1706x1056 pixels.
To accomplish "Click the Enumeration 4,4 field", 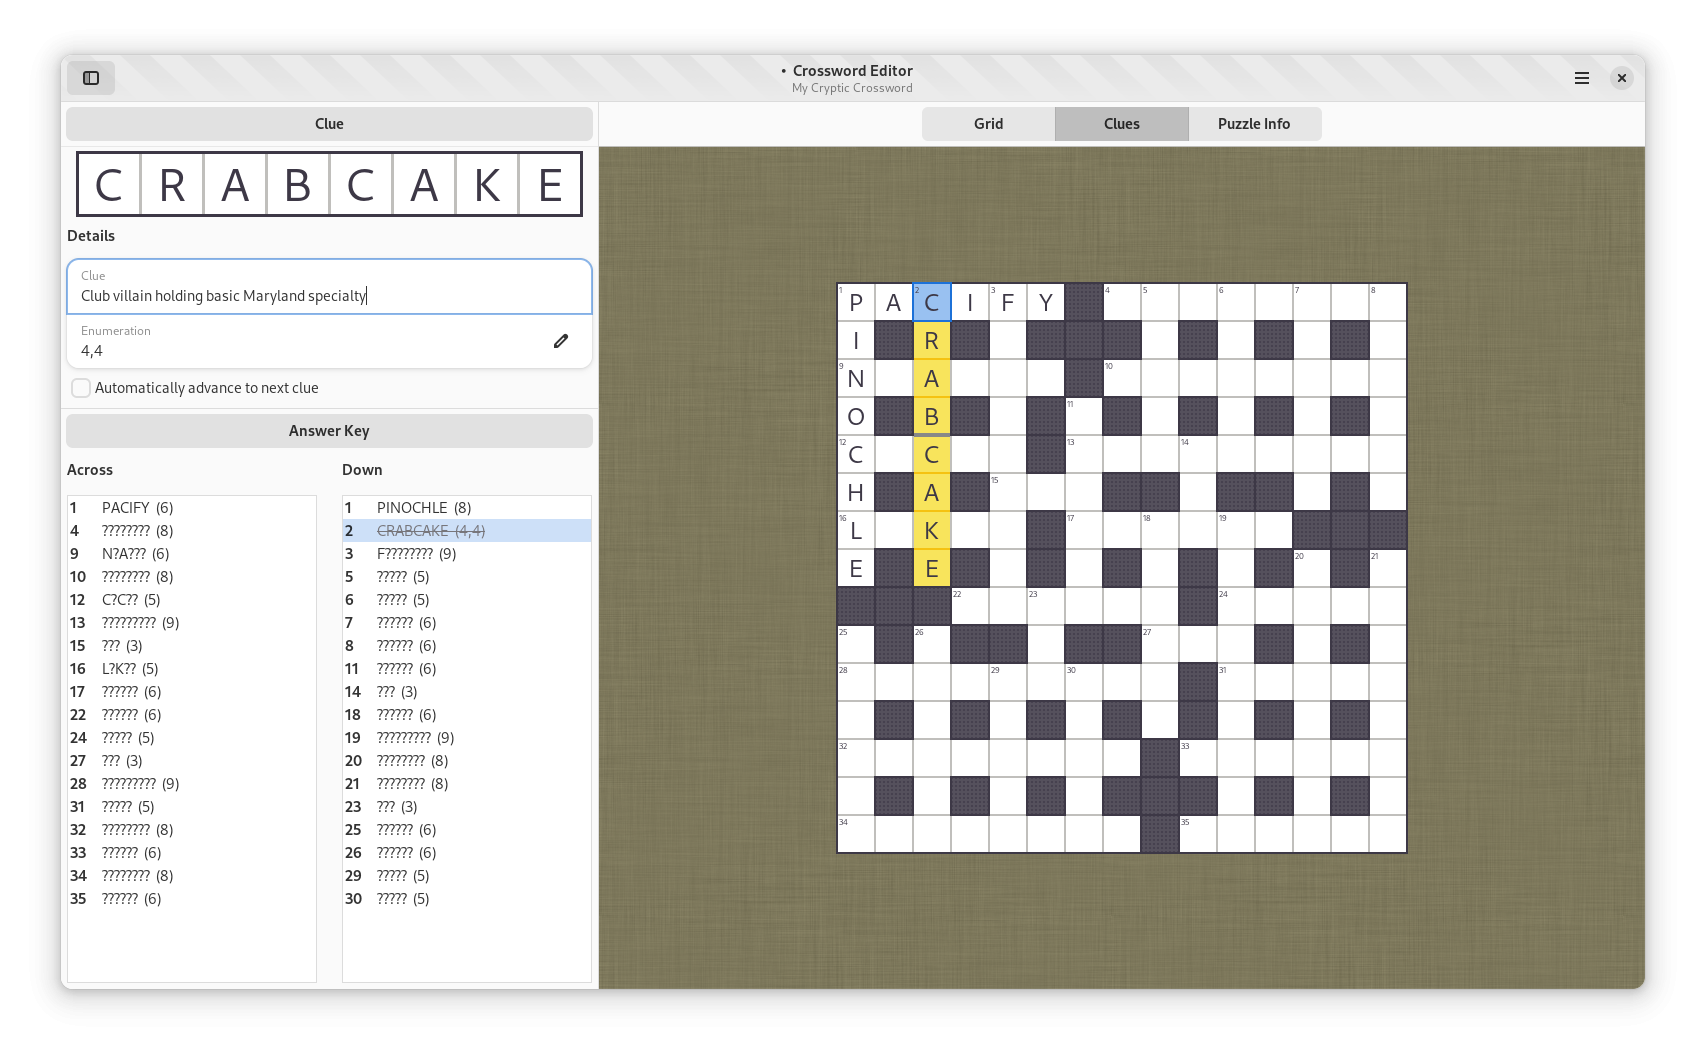I will (x=329, y=342).
